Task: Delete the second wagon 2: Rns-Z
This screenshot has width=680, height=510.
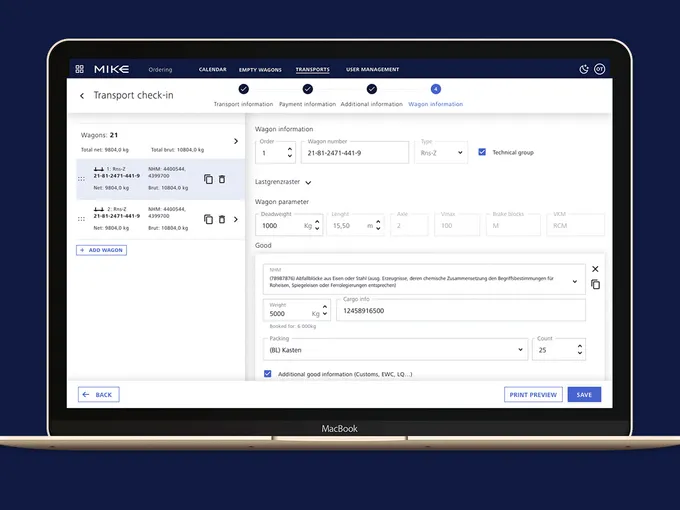Action: [x=222, y=219]
